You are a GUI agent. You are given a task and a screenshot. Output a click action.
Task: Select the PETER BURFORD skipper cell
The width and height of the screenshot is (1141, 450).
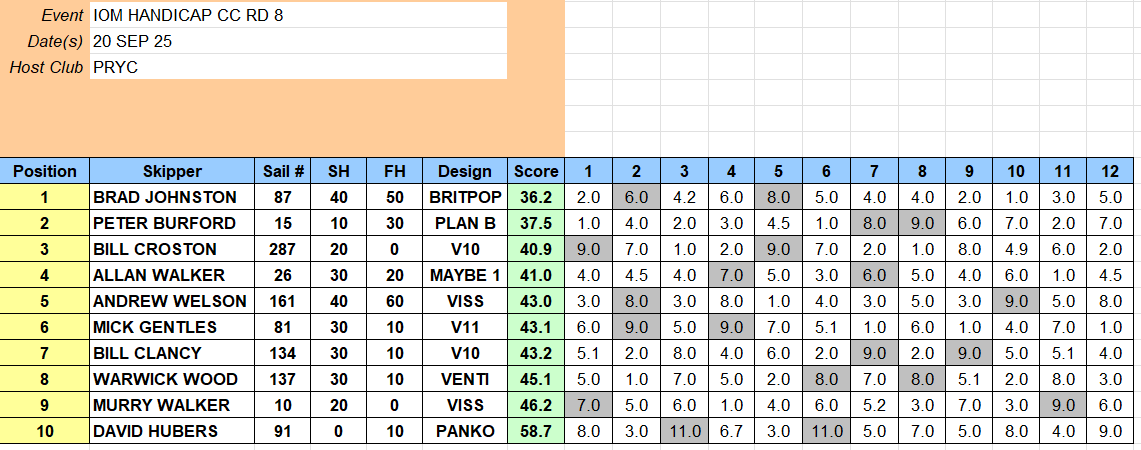click(164, 223)
